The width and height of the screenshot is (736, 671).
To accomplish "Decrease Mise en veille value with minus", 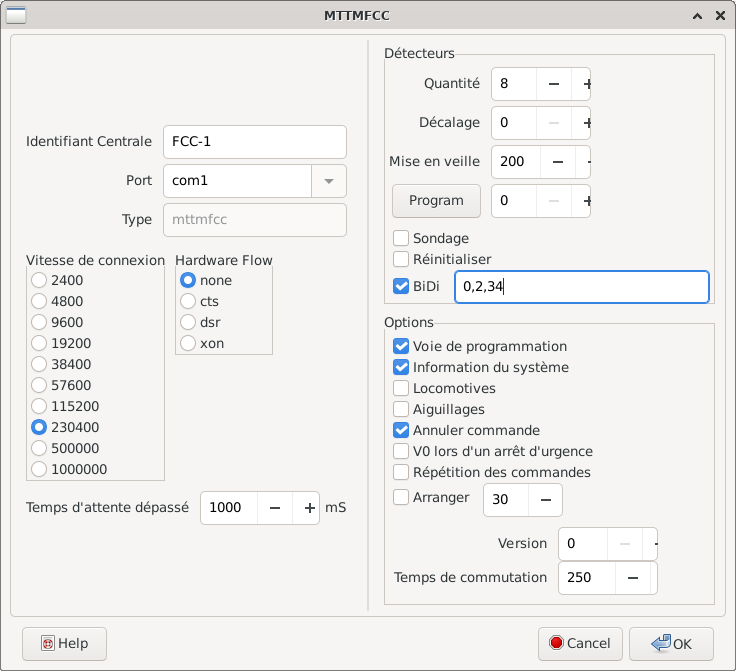I will (x=558, y=161).
